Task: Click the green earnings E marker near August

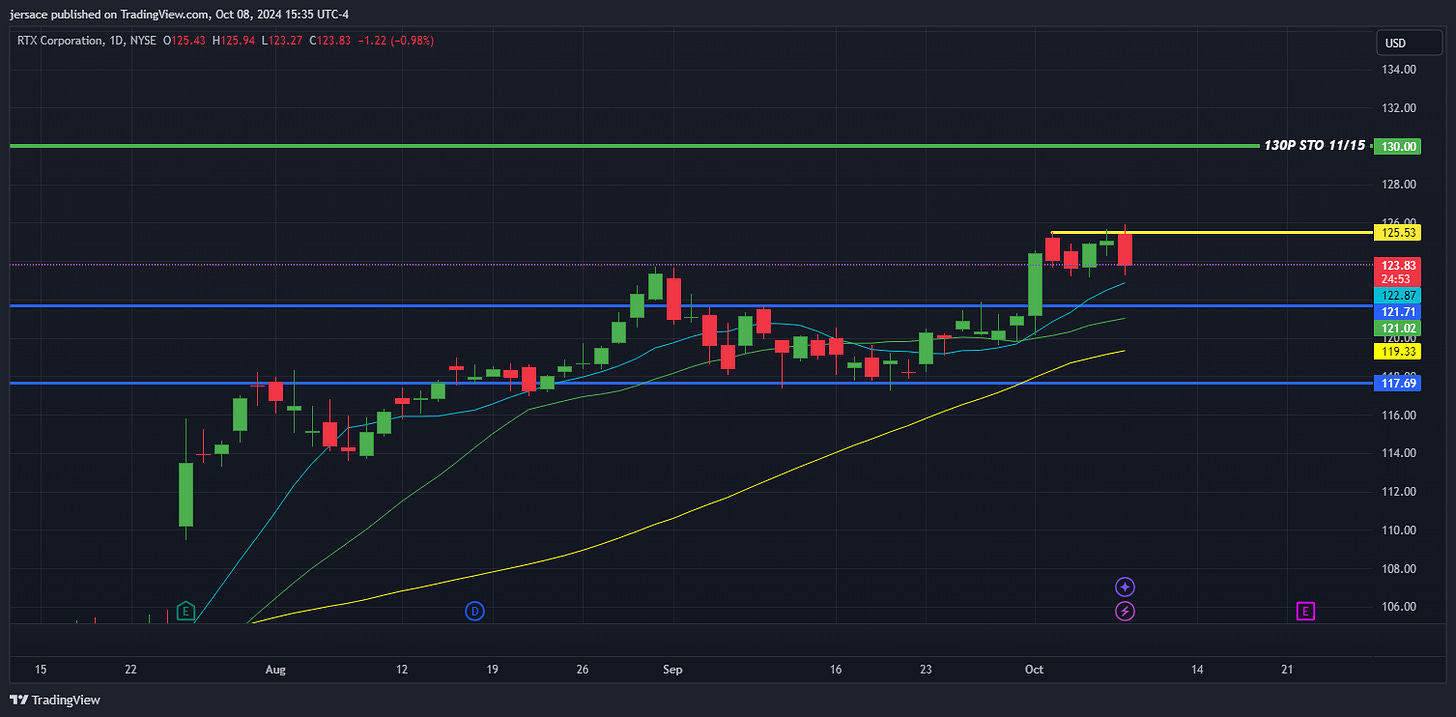Action: [185, 610]
